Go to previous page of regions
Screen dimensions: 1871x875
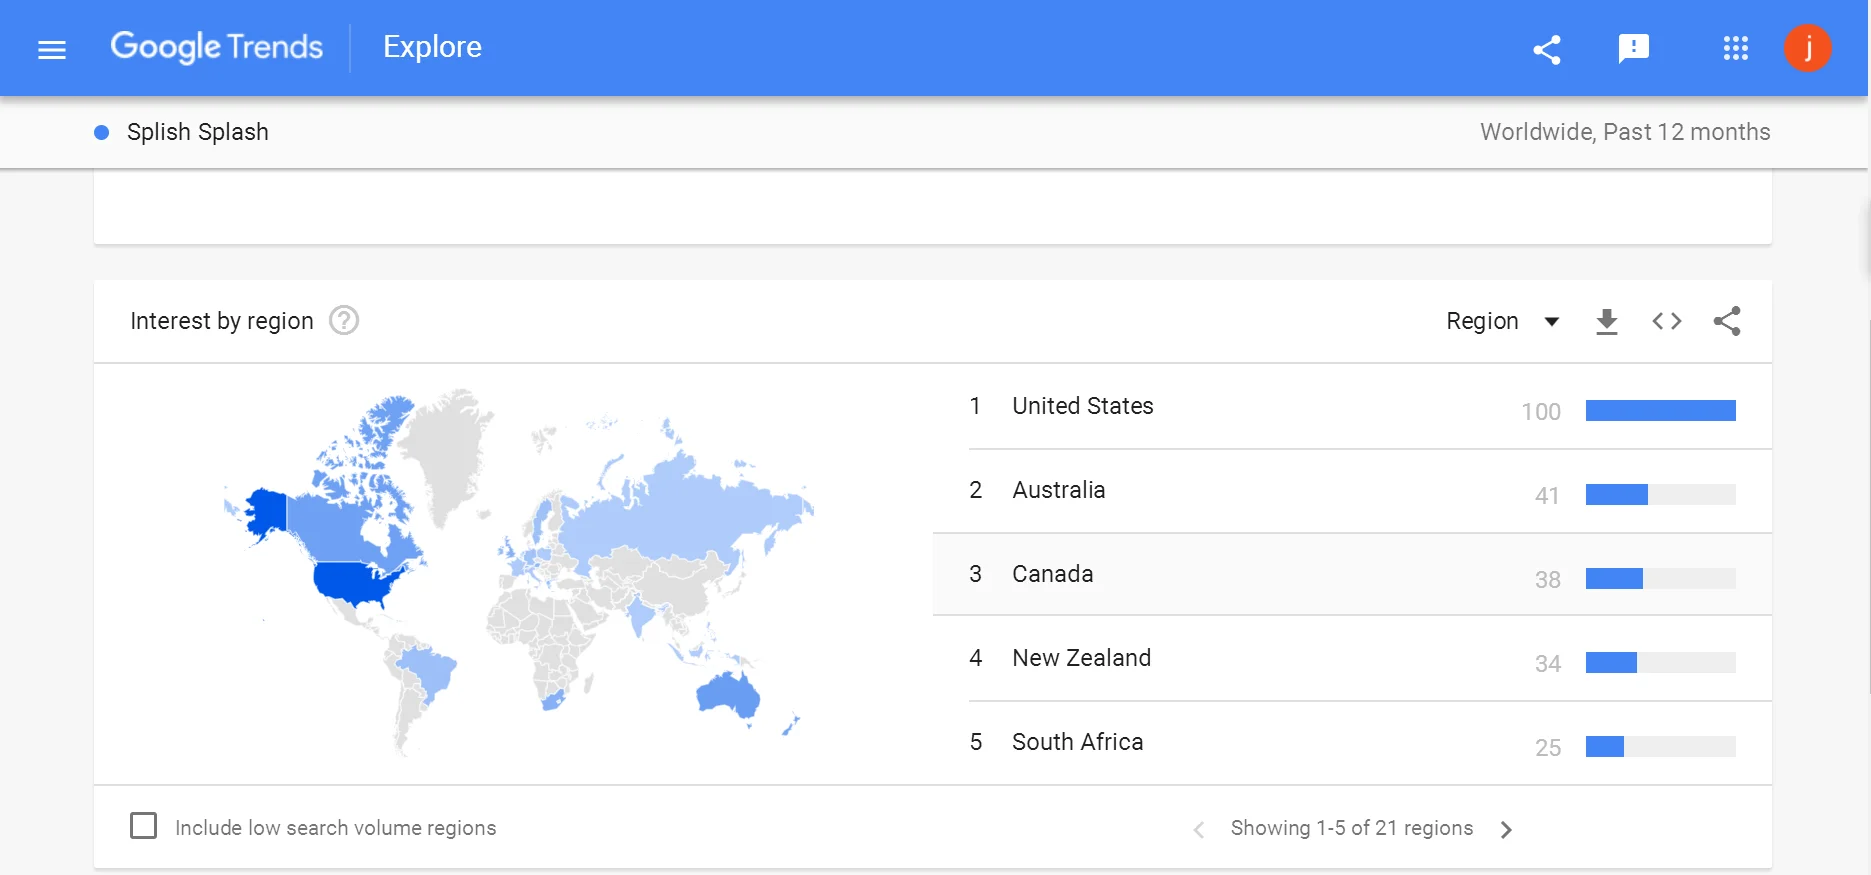click(x=1199, y=829)
